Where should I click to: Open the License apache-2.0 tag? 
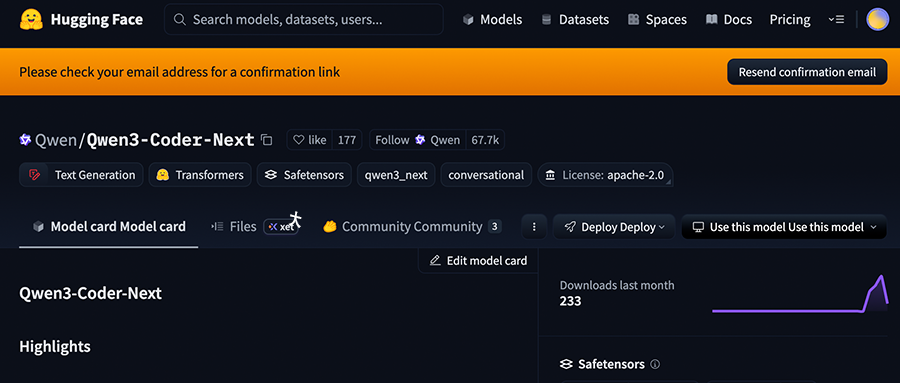click(606, 175)
